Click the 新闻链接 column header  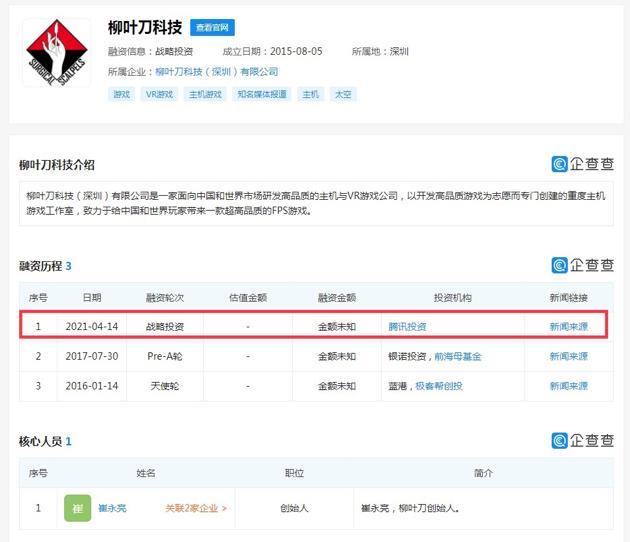(x=569, y=298)
